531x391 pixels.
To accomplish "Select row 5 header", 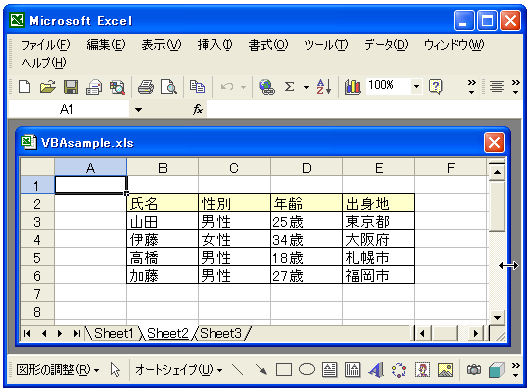I will 37,258.
